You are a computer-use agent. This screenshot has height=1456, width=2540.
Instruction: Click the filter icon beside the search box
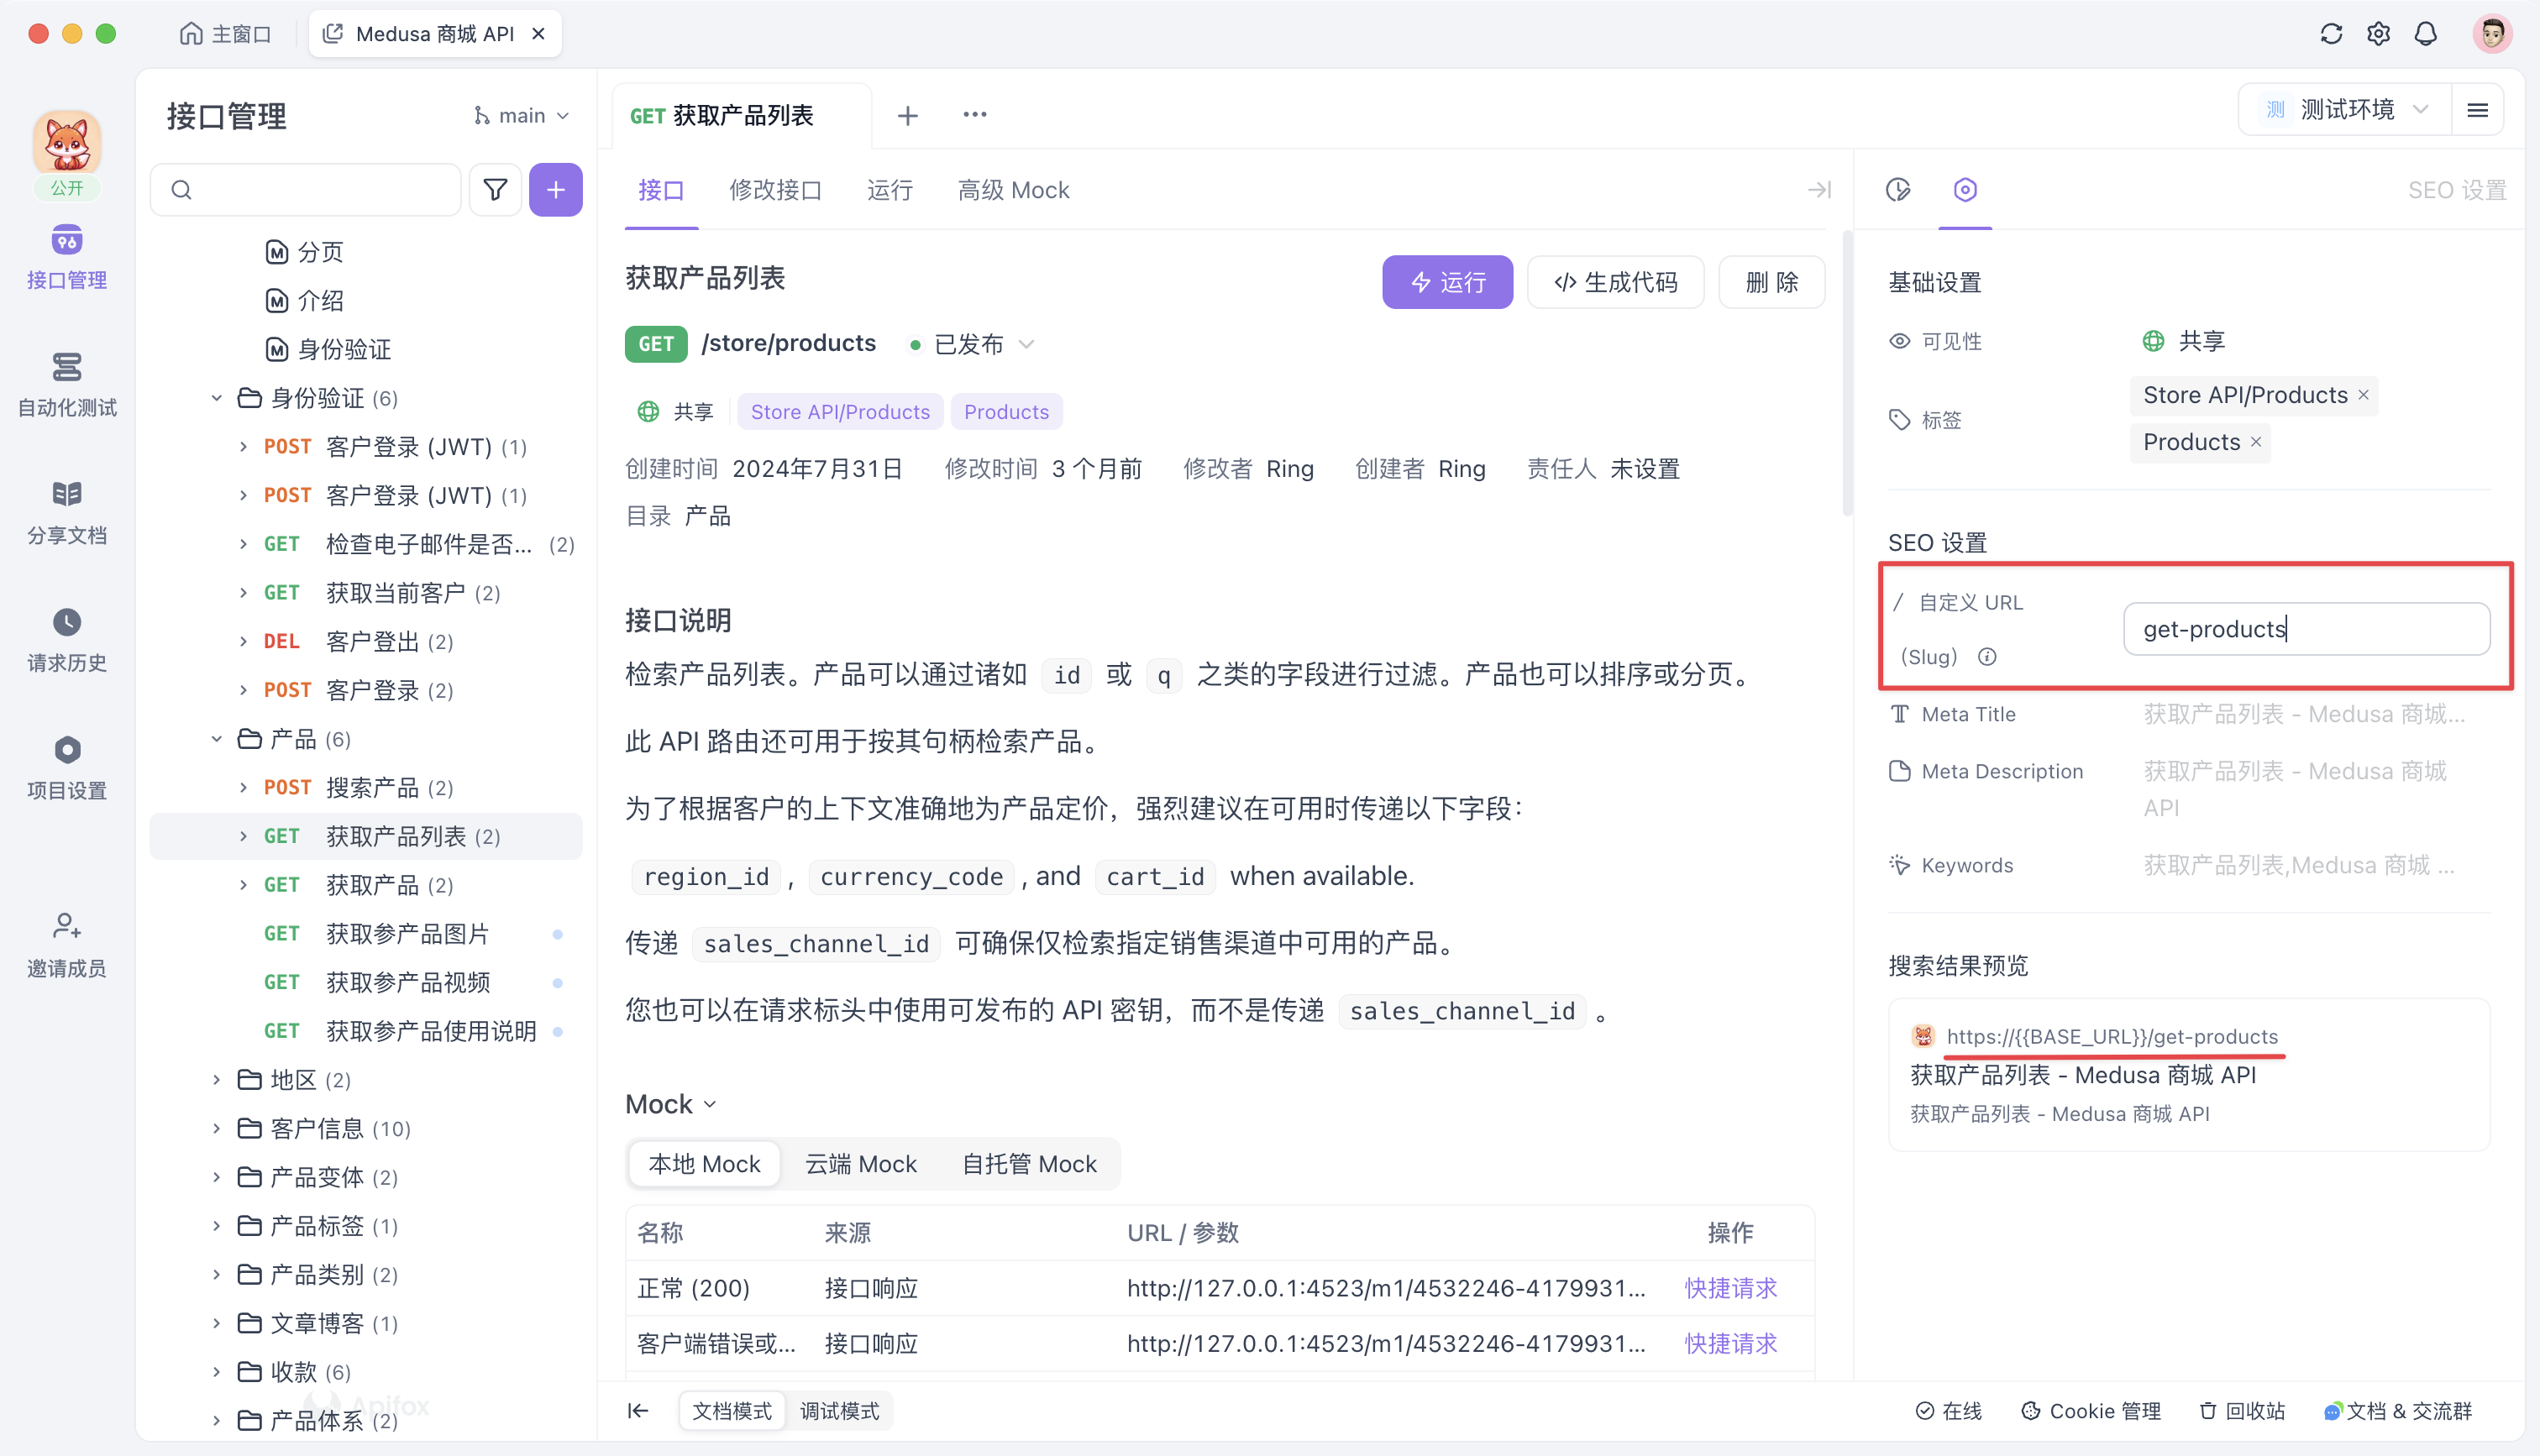[x=495, y=189]
